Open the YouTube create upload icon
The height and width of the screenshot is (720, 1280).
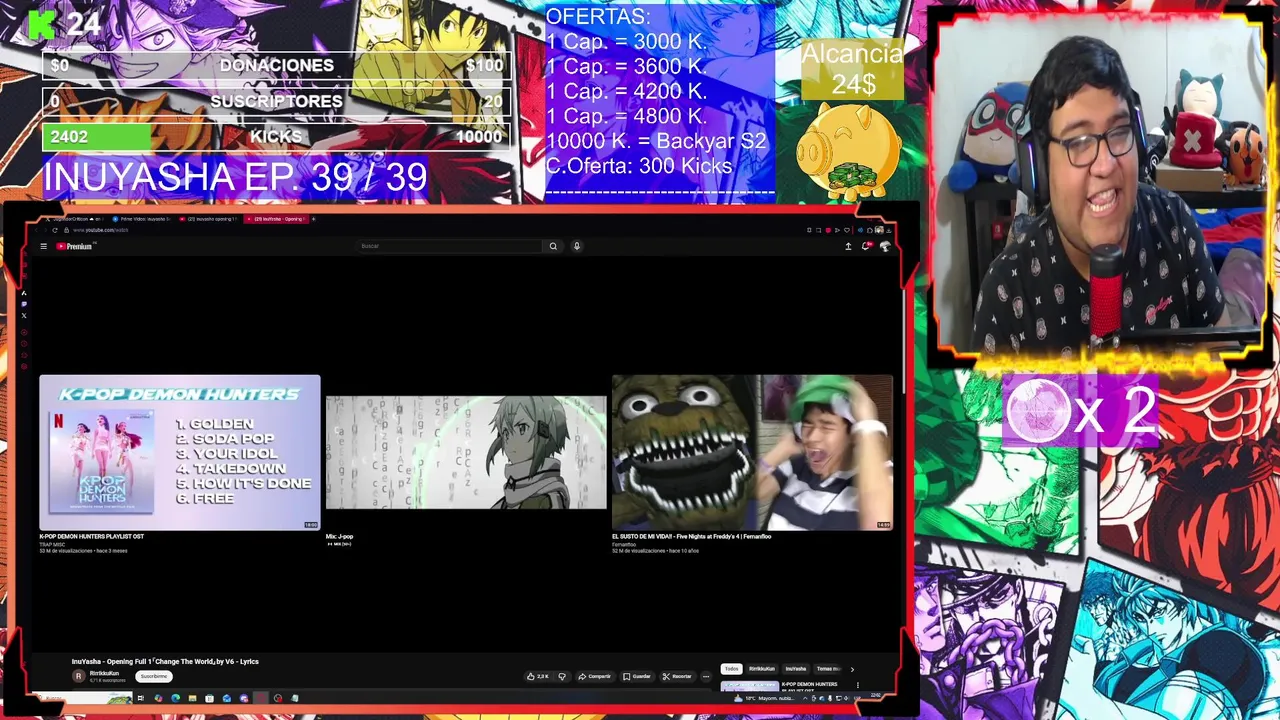point(848,246)
